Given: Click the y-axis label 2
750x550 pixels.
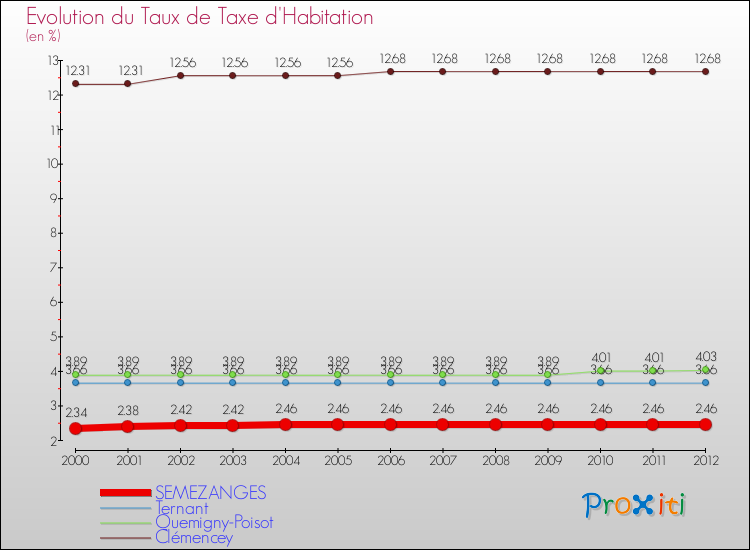Looking at the screenshot, I should [x=54, y=440].
